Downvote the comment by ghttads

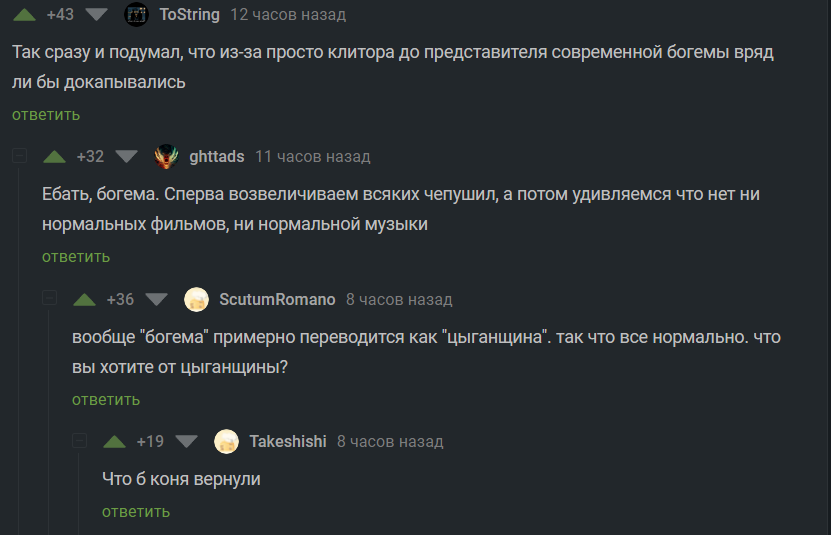tap(125, 157)
